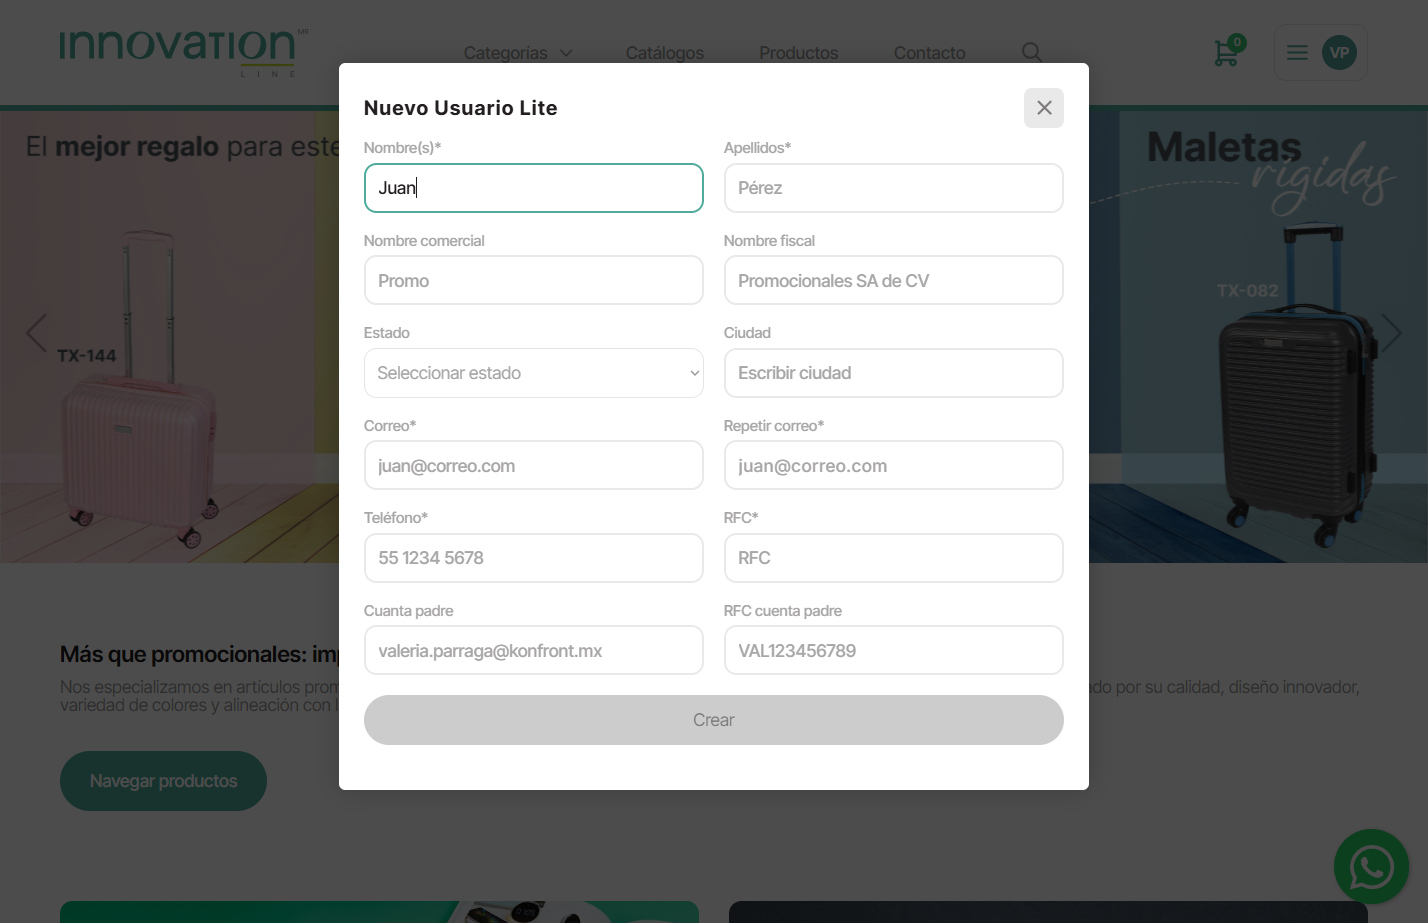Click the Ciudad input field
This screenshot has width=1428, height=923.
click(894, 373)
